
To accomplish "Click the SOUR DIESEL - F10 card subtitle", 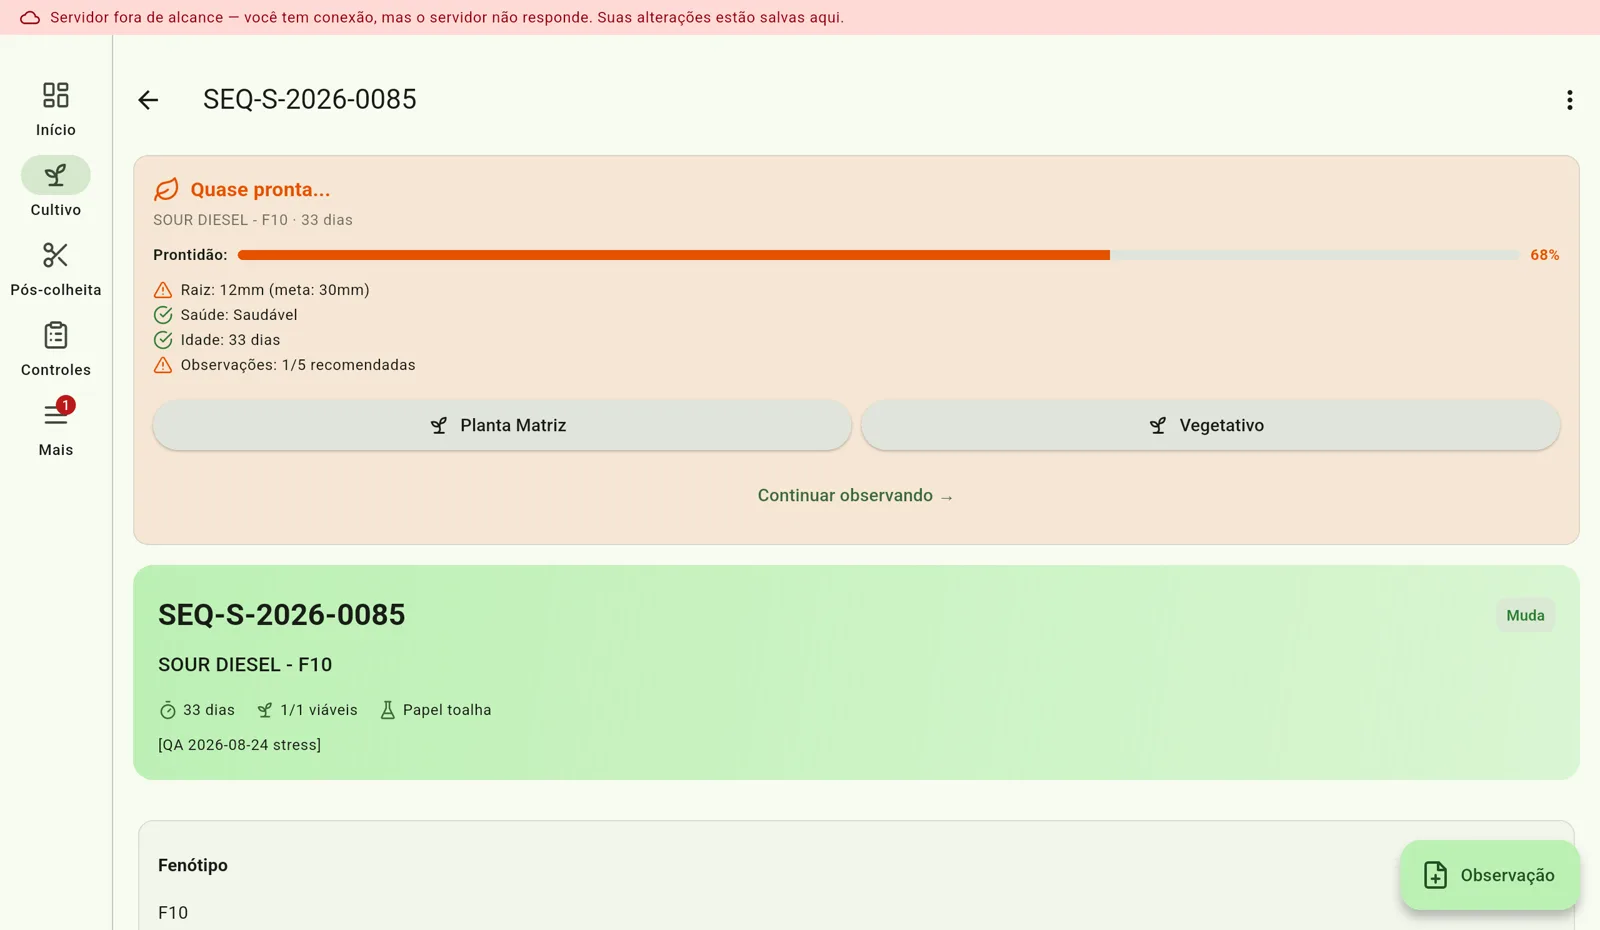I will (245, 665).
